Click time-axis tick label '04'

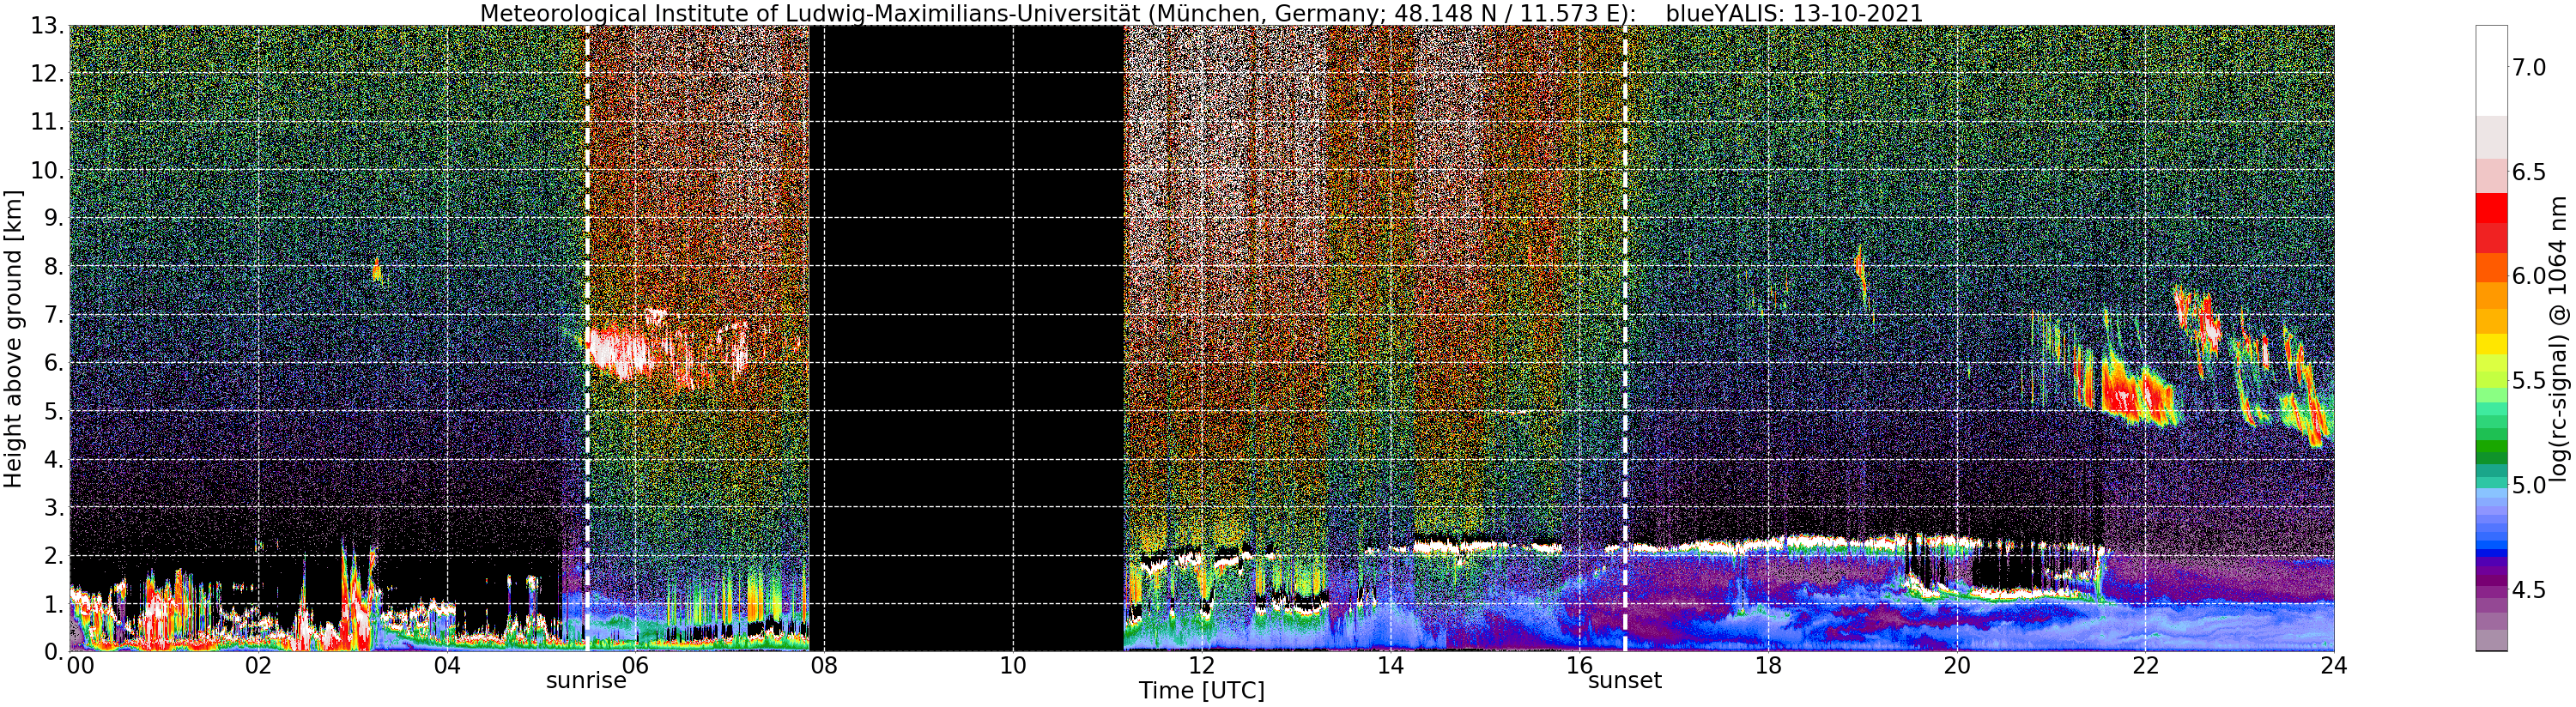tap(447, 665)
